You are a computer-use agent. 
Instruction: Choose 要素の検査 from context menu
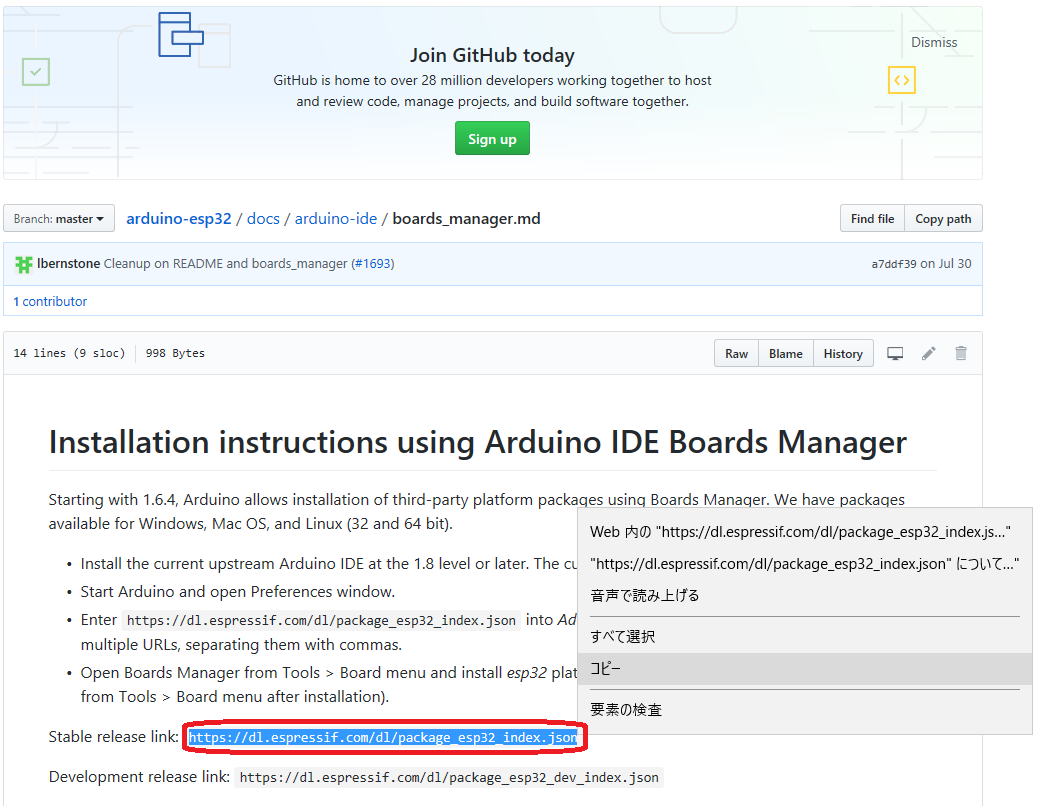point(805,710)
